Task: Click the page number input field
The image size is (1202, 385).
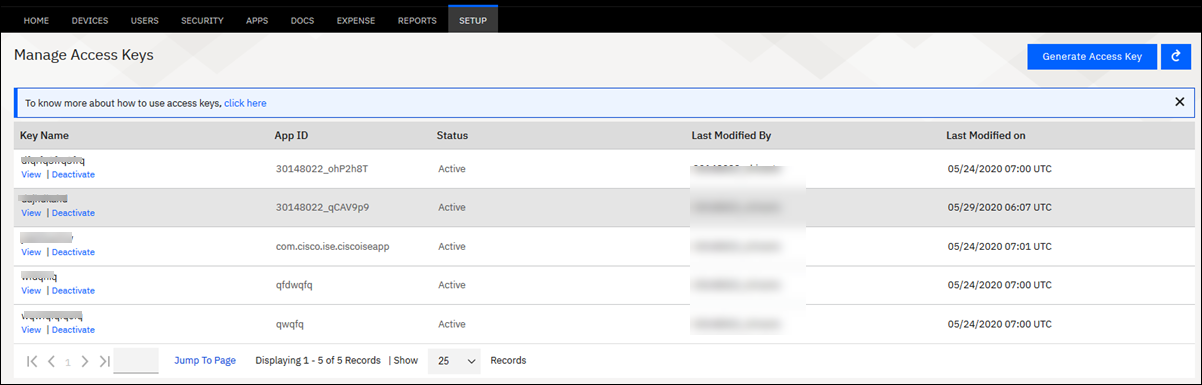Action: pos(136,361)
